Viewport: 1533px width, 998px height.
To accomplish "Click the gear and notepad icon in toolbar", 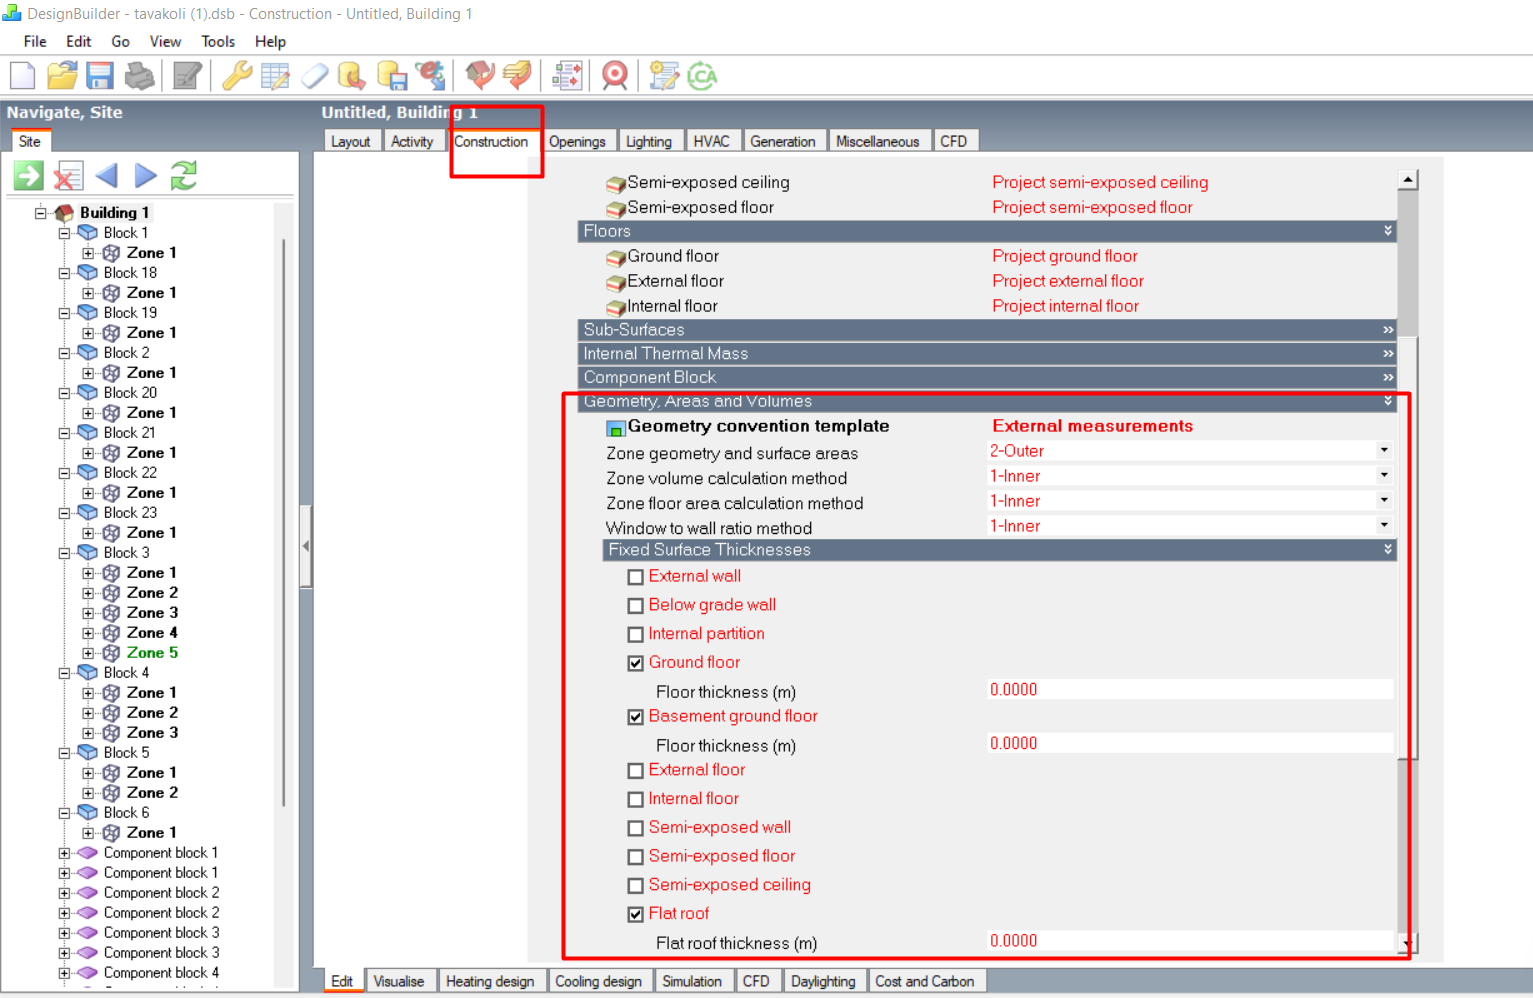I will (664, 76).
